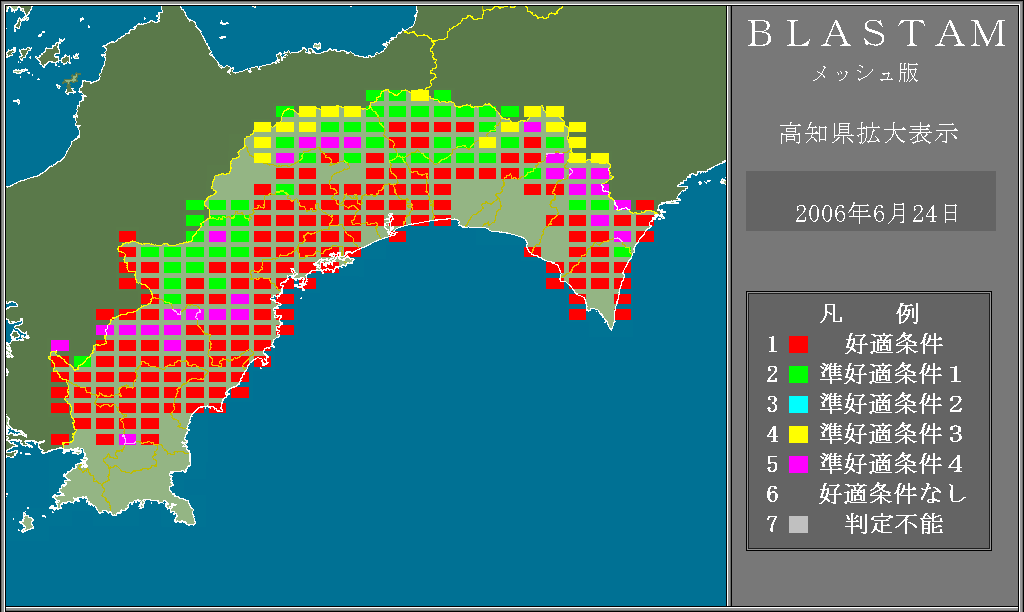Click the yellow swatch for 準好適条件3
This screenshot has height=612, width=1024.
coord(798,434)
